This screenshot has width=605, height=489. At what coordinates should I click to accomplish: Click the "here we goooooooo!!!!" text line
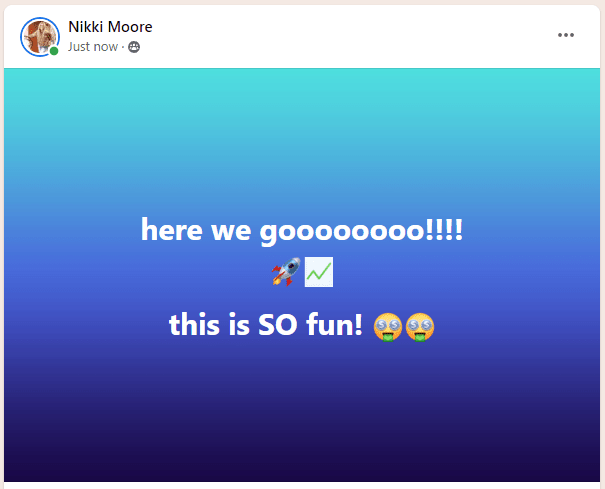click(x=302, y=231)
